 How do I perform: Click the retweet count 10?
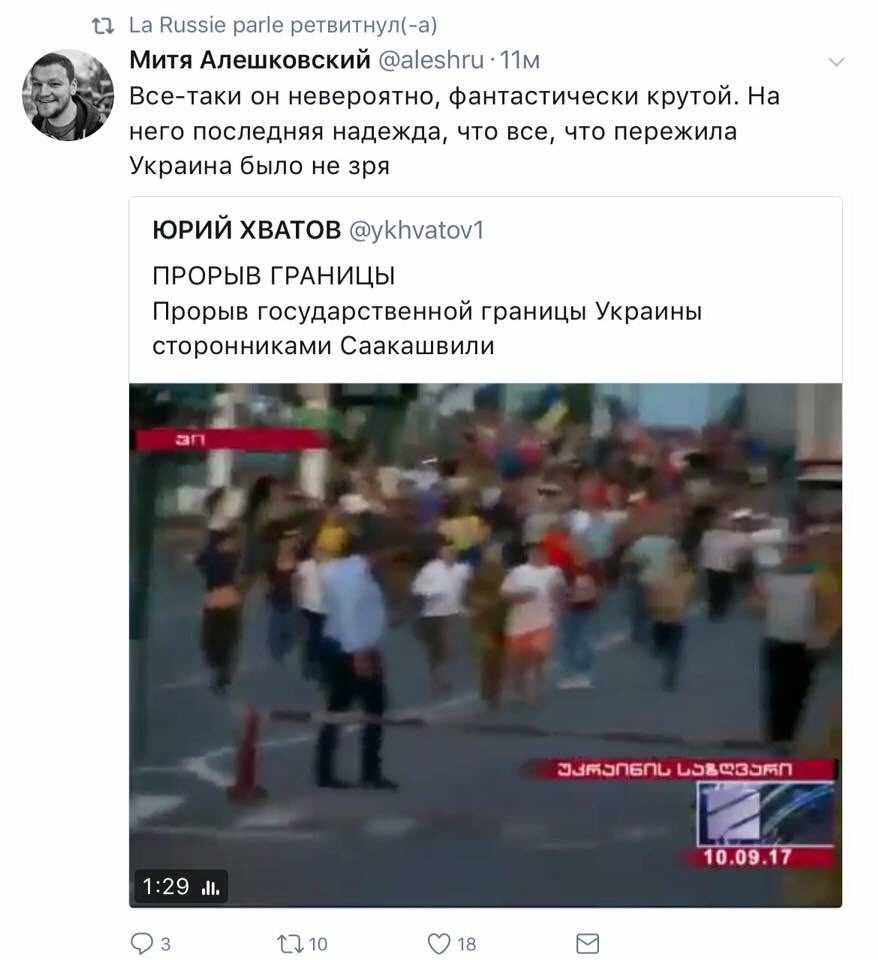(318, 945)
